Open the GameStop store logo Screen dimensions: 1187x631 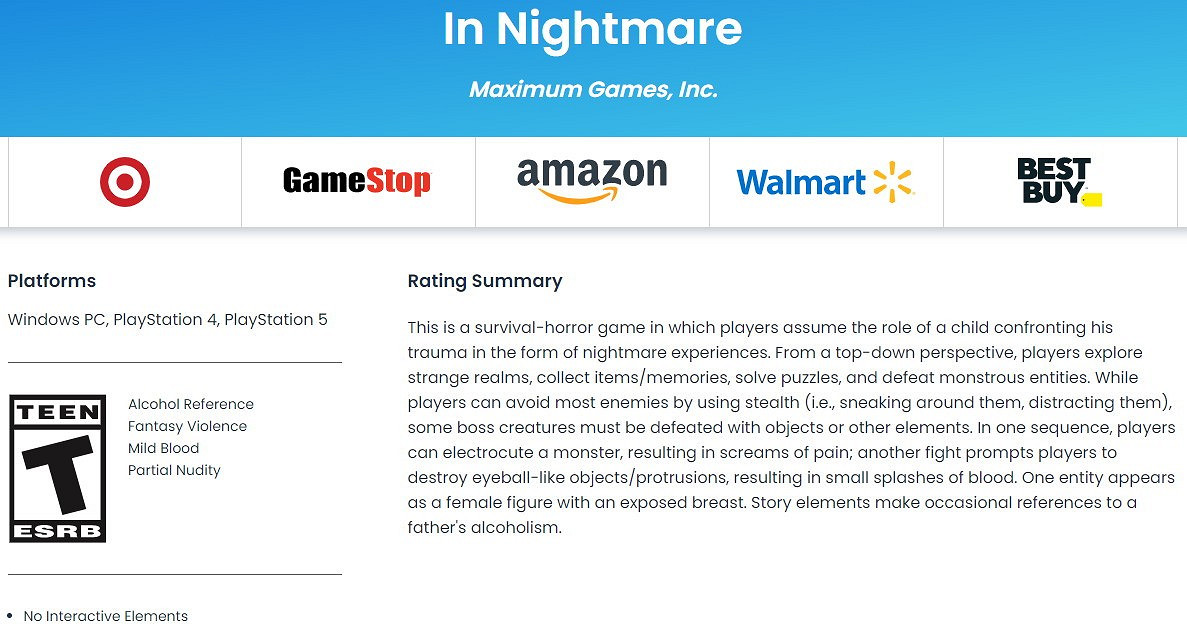357,181
